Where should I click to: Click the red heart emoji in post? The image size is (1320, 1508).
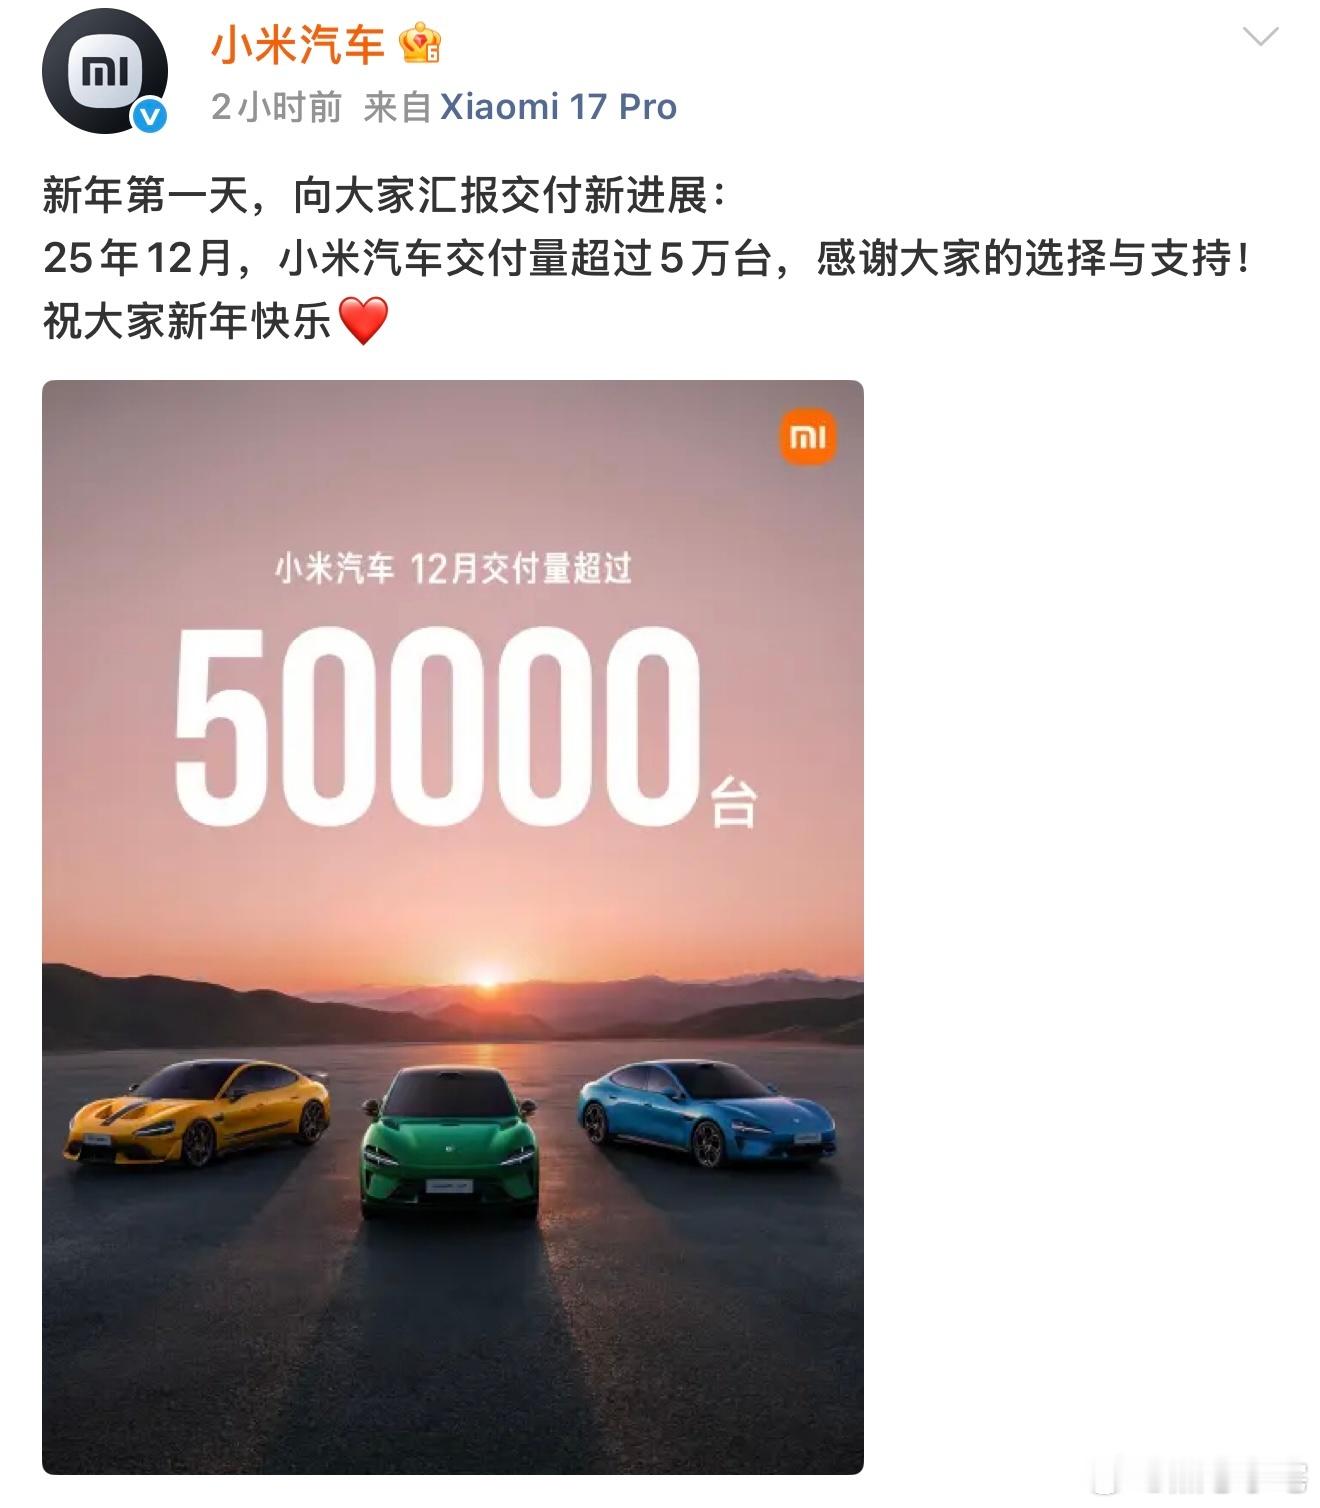(x=363, y=322)
